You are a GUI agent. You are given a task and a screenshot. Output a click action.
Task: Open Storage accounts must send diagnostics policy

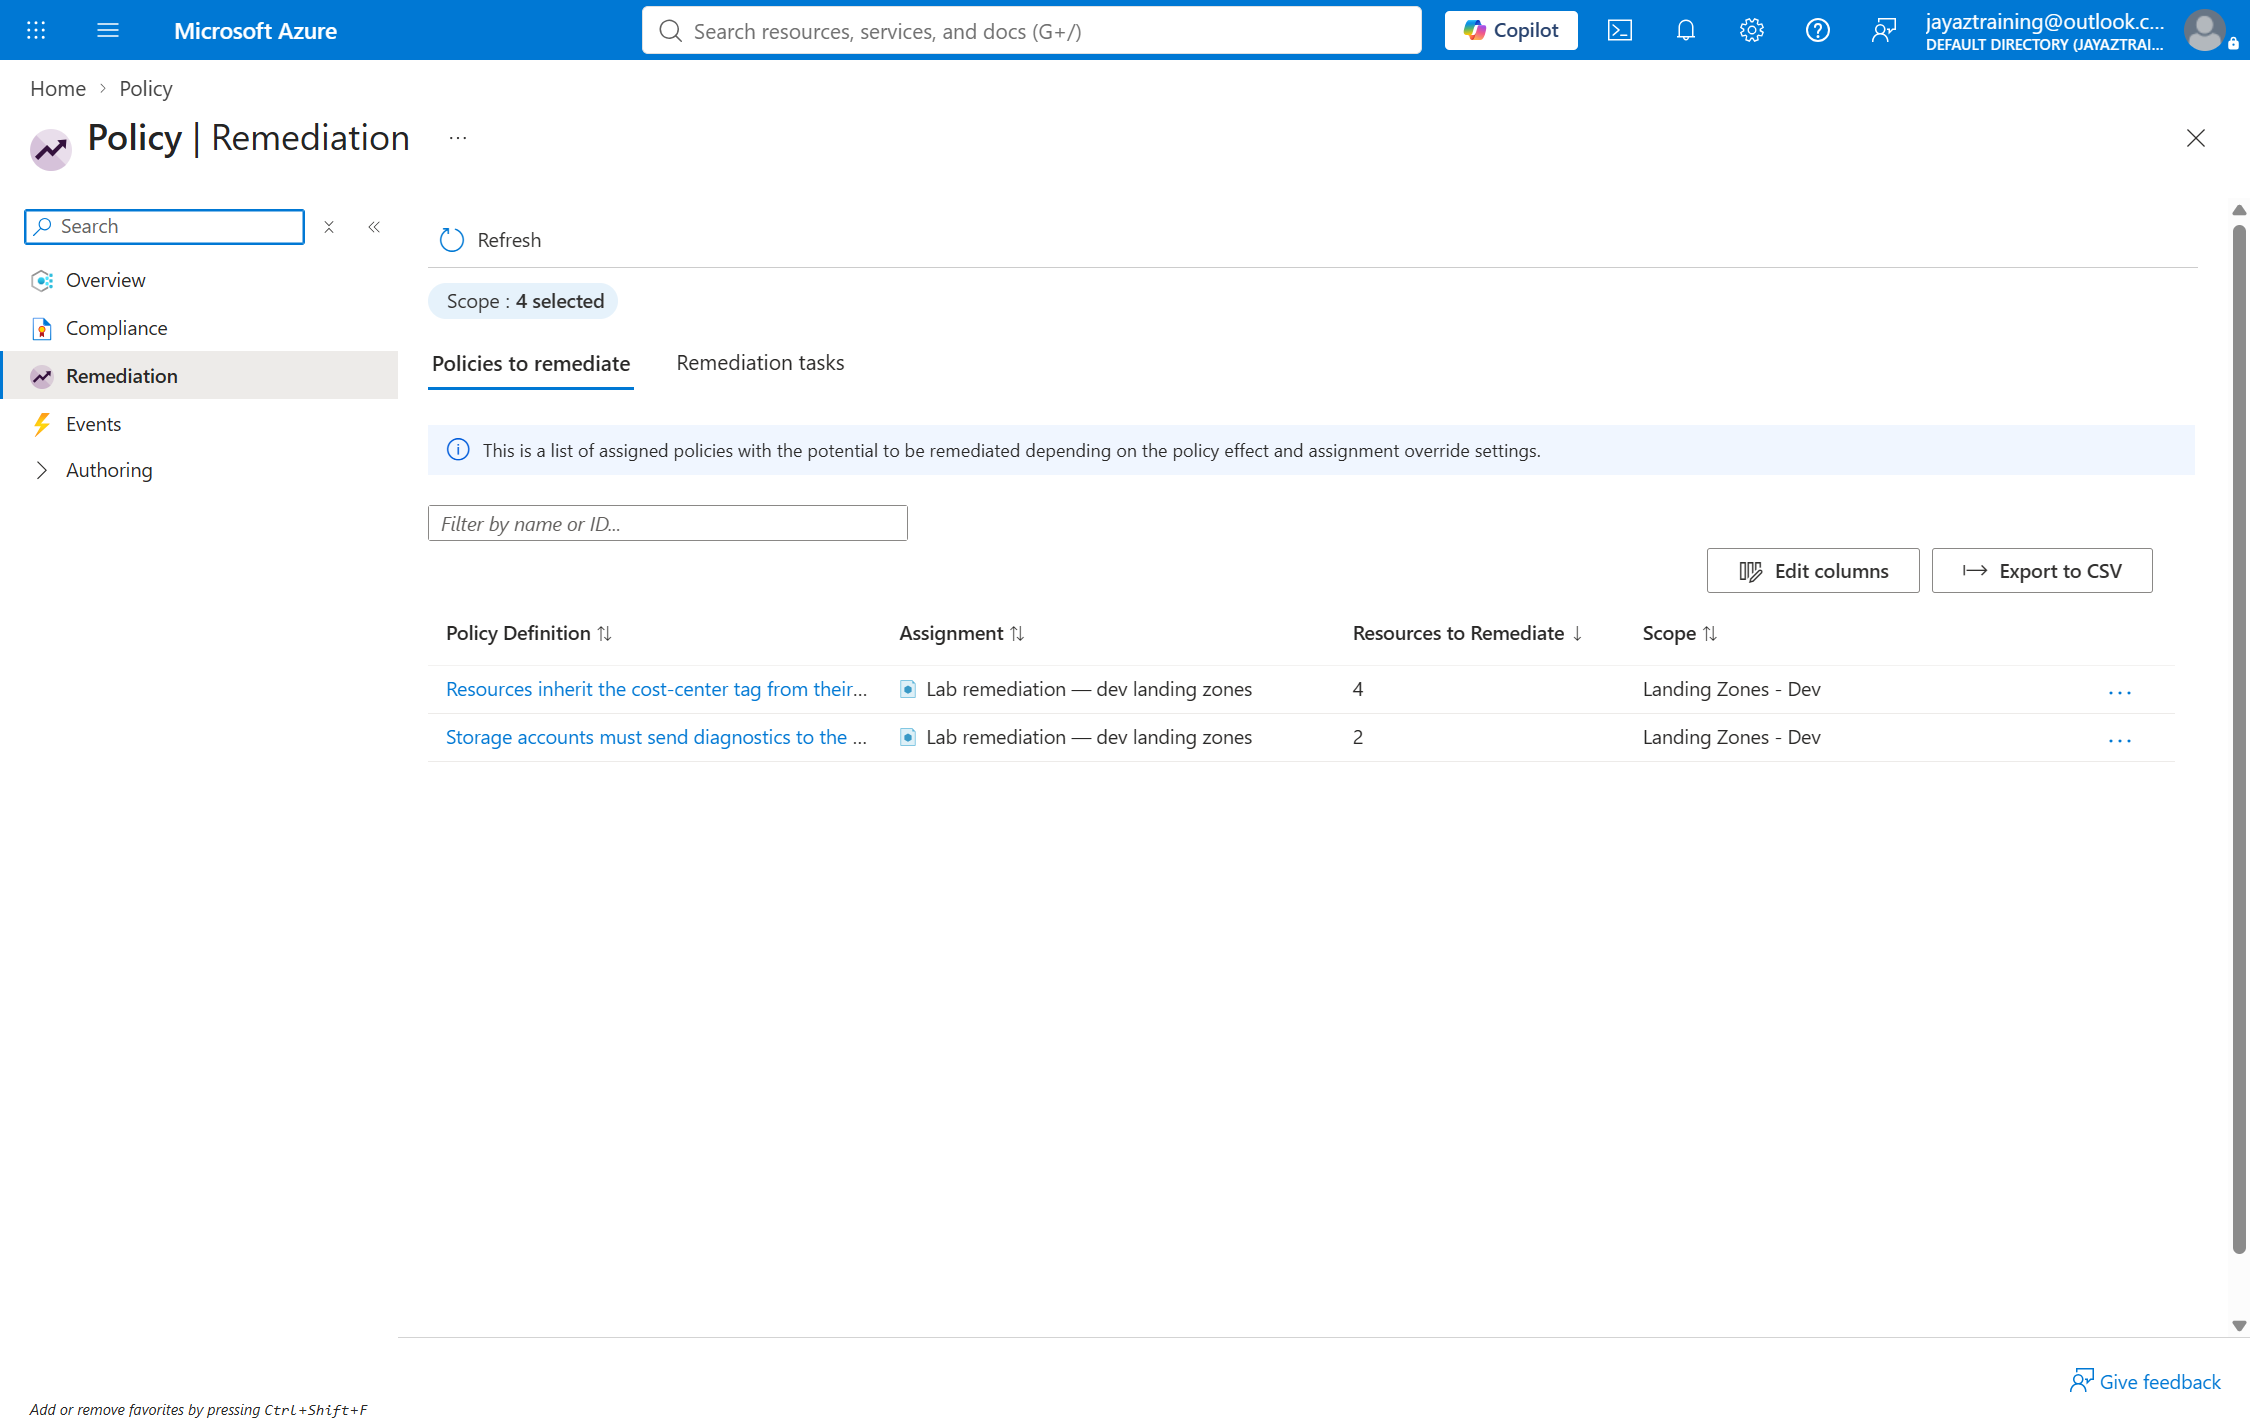click(x=656, y=737)
